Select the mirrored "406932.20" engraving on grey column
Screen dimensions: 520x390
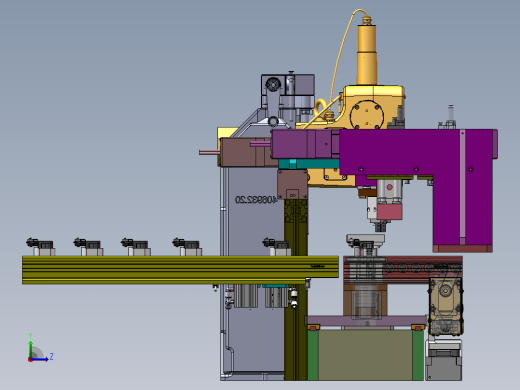(x=256, y=200)
